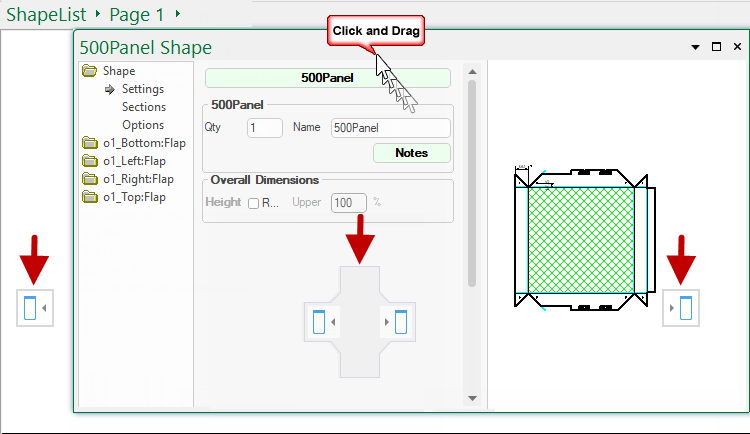This screenshot has width=750, height=434.
Task: Click the dock-right icon in center docking cross
Action: 400,322
